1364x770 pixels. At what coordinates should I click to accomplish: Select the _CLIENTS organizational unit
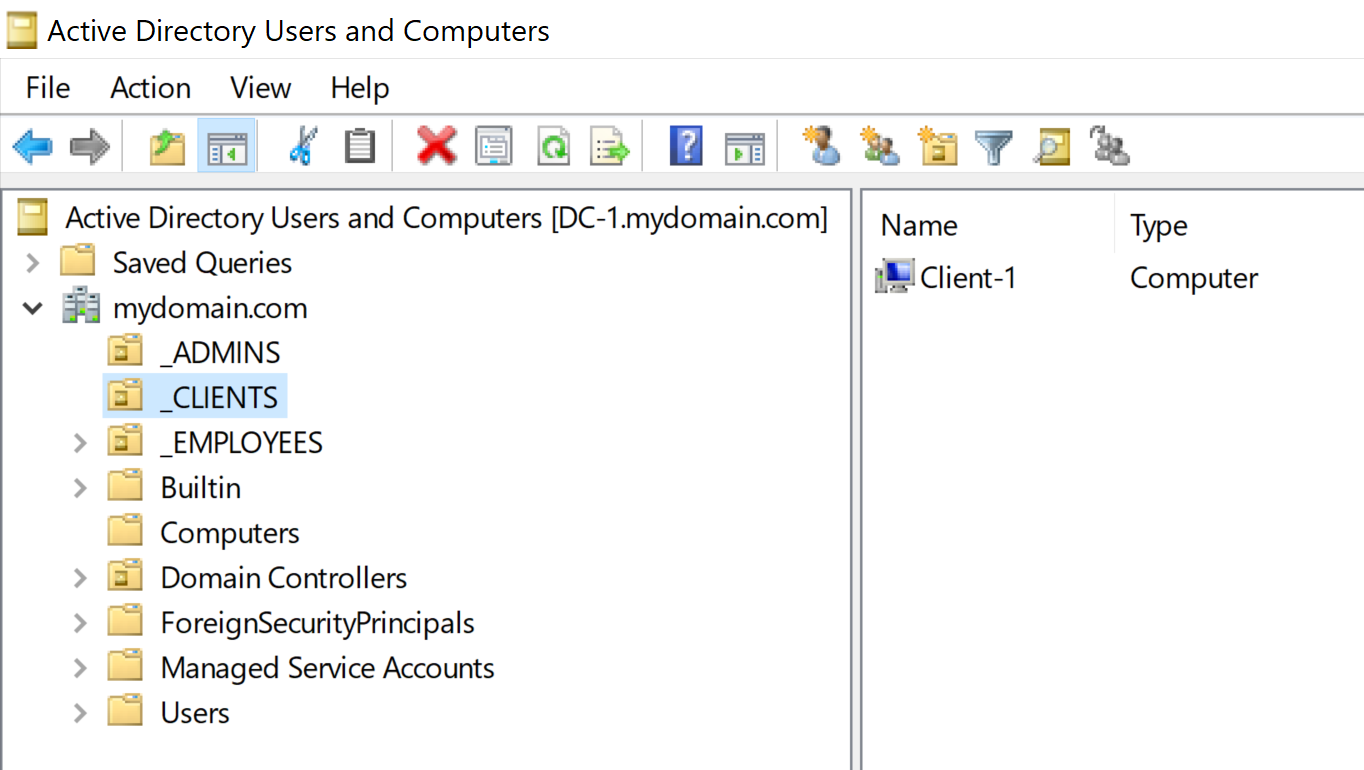219,398
